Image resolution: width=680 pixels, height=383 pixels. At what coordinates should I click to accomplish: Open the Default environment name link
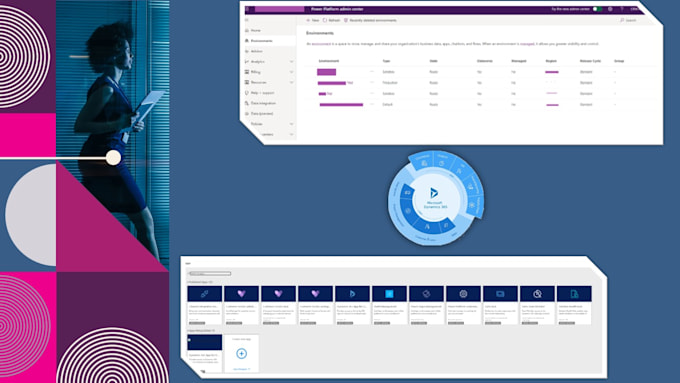(341, 105)
